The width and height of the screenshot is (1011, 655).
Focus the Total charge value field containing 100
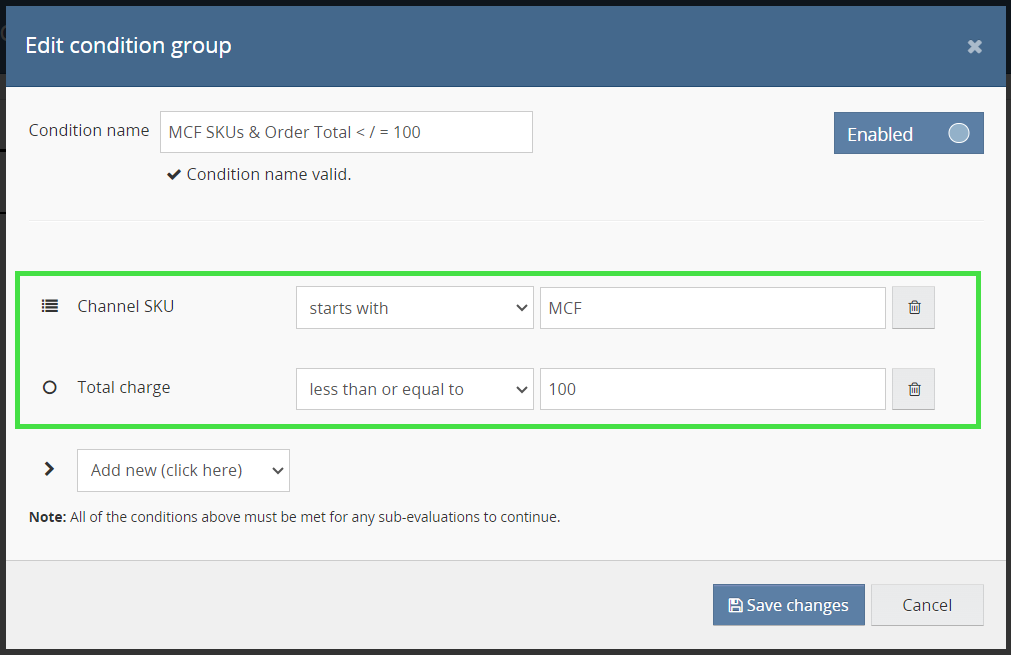[x=712, y=389]
